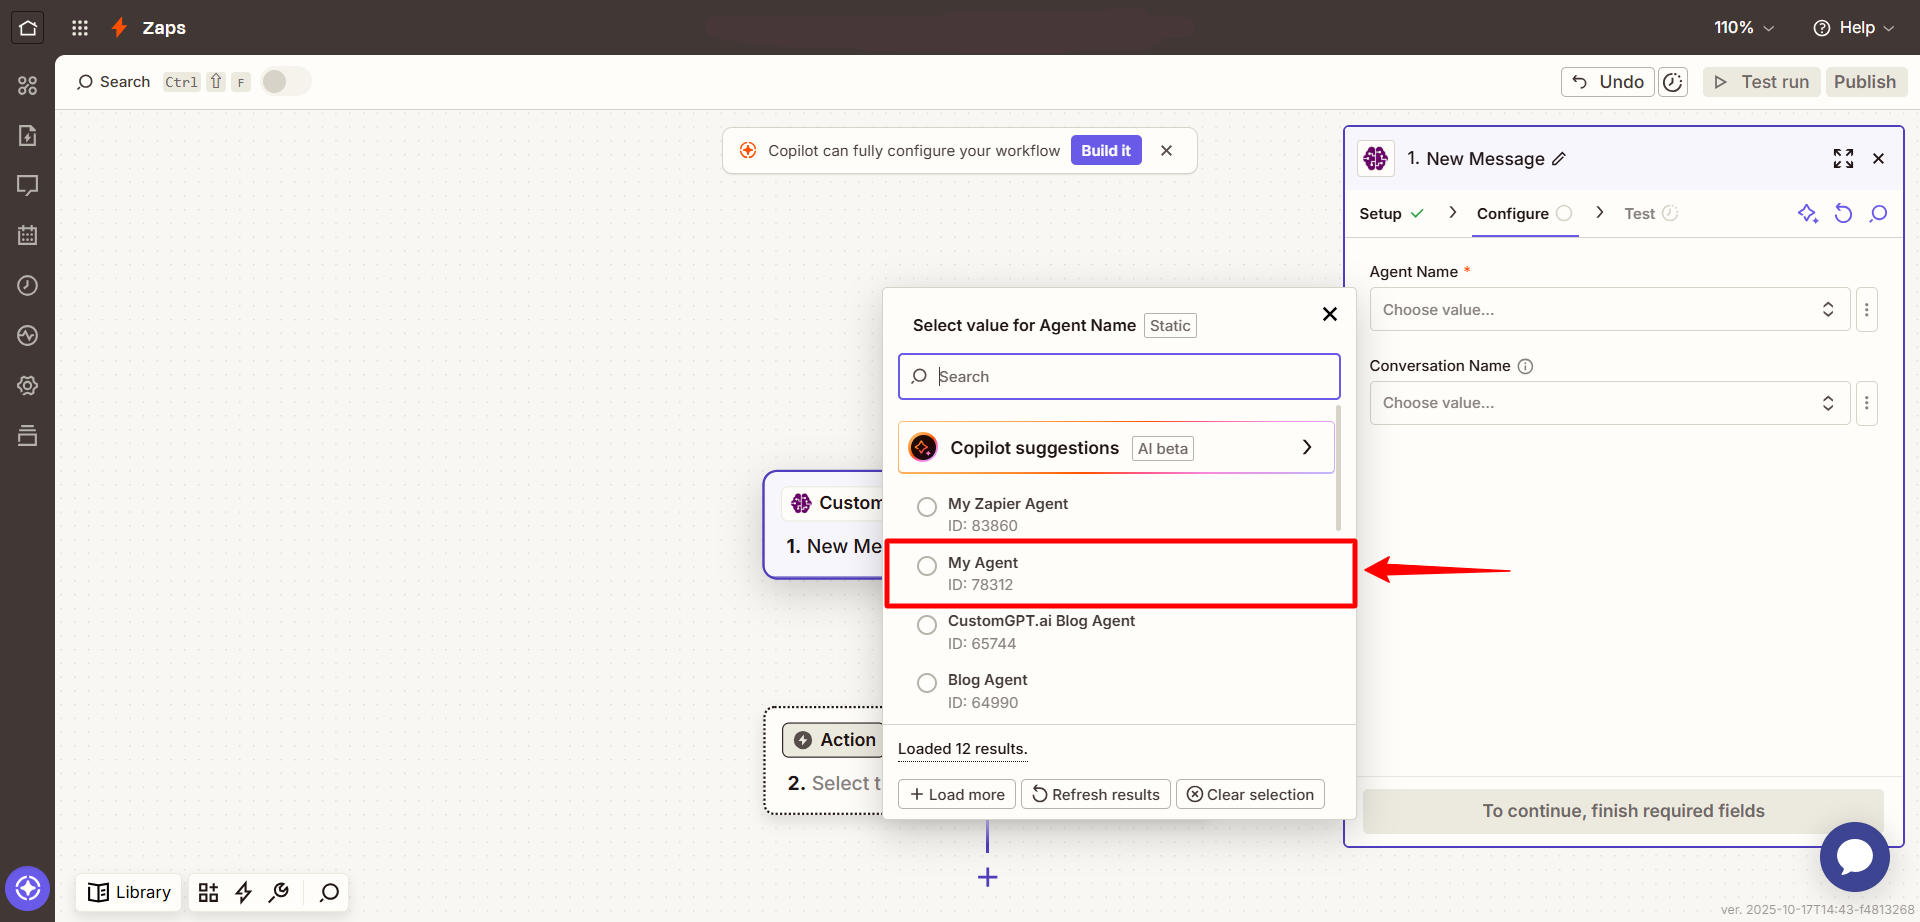The width and height of the screenshot is (1920, 922).
Task: Open the Conversation Name Choose value dropdown
Action: pyautogui.click(x=1609, y=403)
